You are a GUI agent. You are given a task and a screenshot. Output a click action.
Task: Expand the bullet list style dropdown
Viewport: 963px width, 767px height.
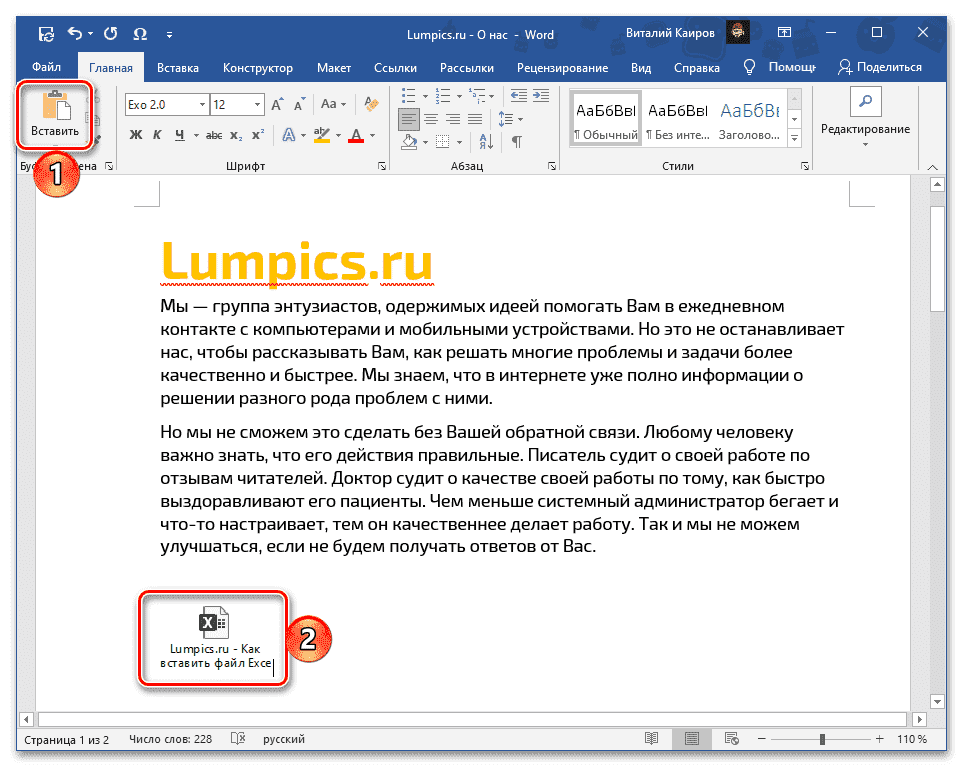[425, 96]
